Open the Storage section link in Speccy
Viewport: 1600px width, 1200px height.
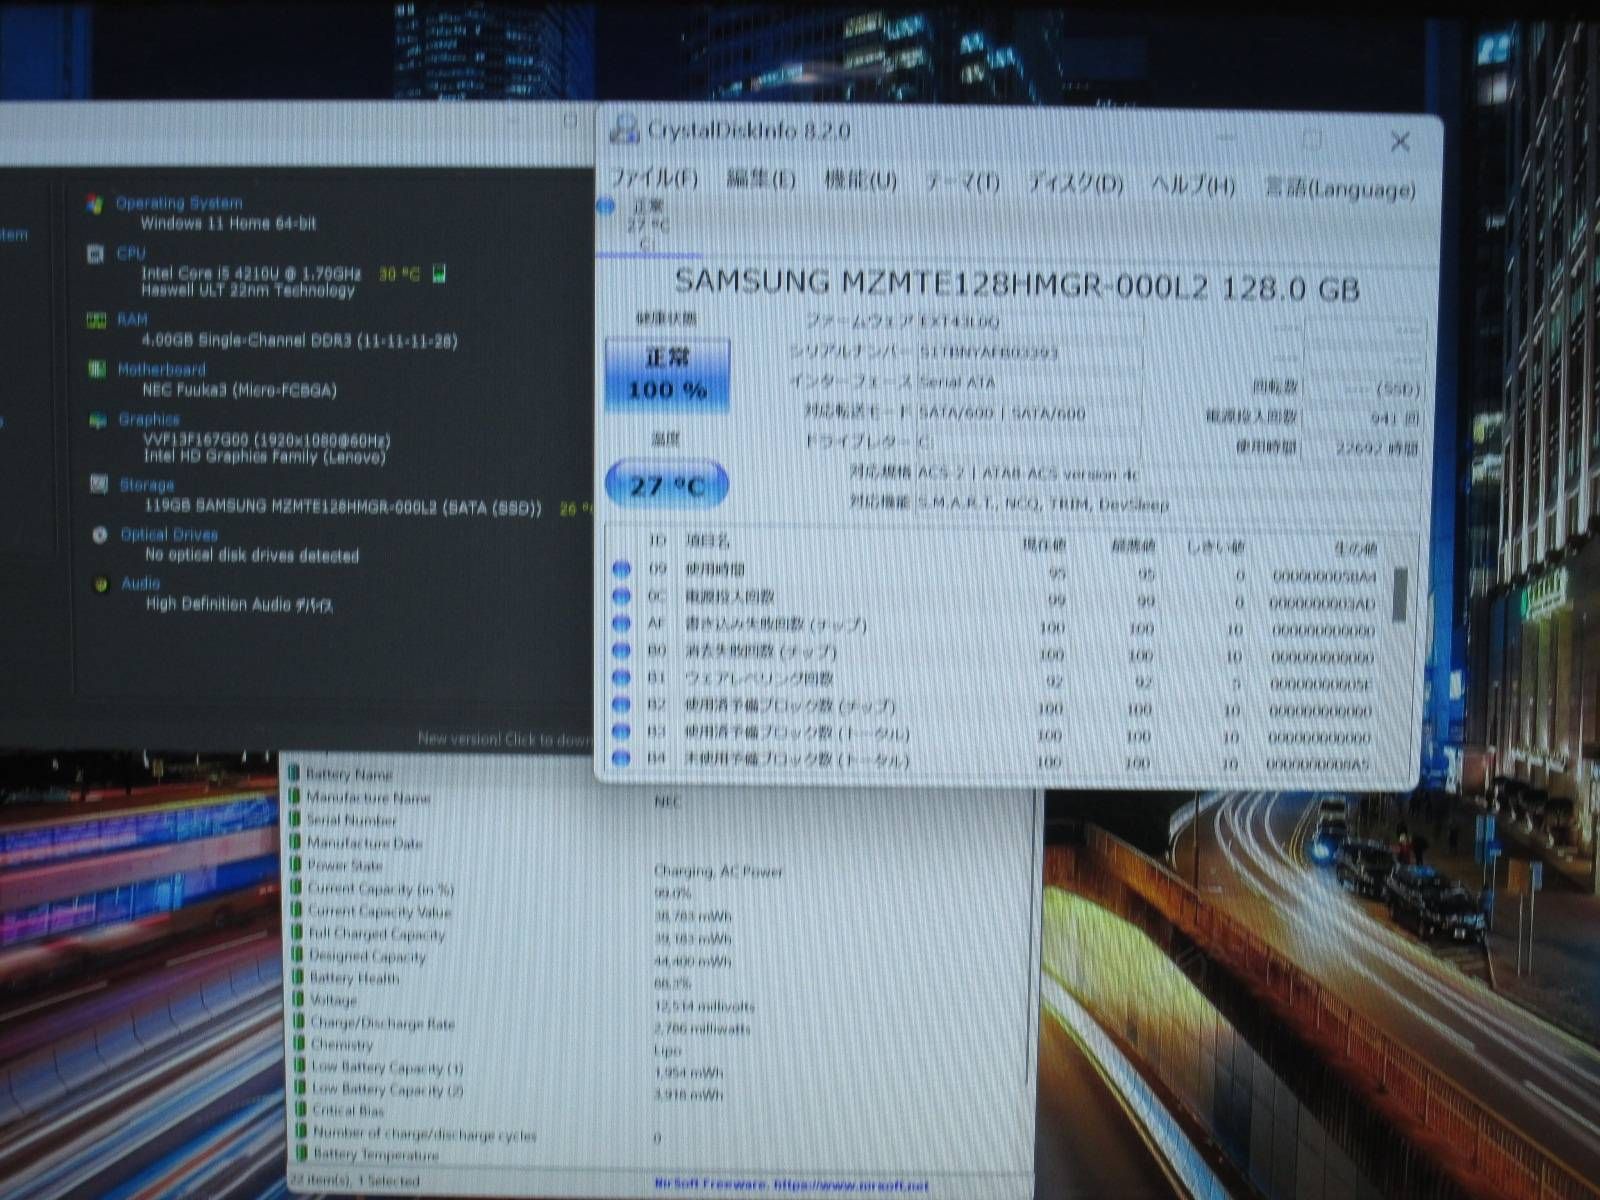pyautogui.click(x=147, y=485)
